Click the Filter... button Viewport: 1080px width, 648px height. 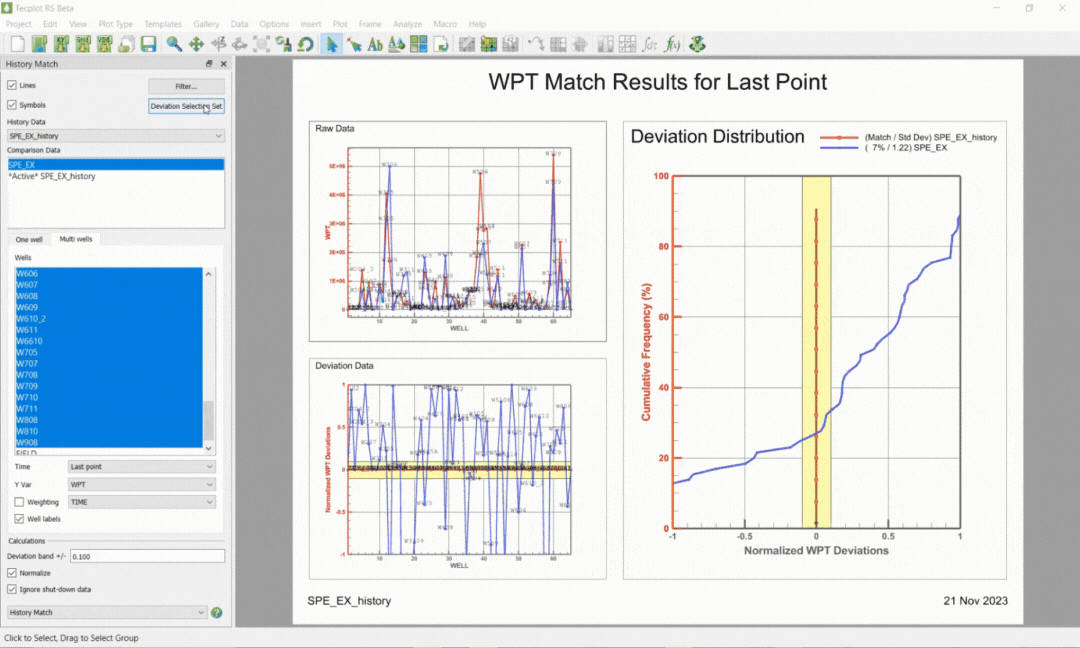pyautogui.click(x=186, y=86)
